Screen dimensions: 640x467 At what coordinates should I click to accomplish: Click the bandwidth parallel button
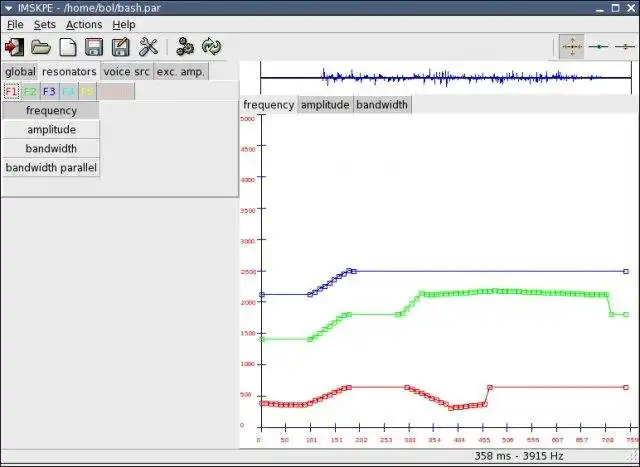click(x=51, y=168)
